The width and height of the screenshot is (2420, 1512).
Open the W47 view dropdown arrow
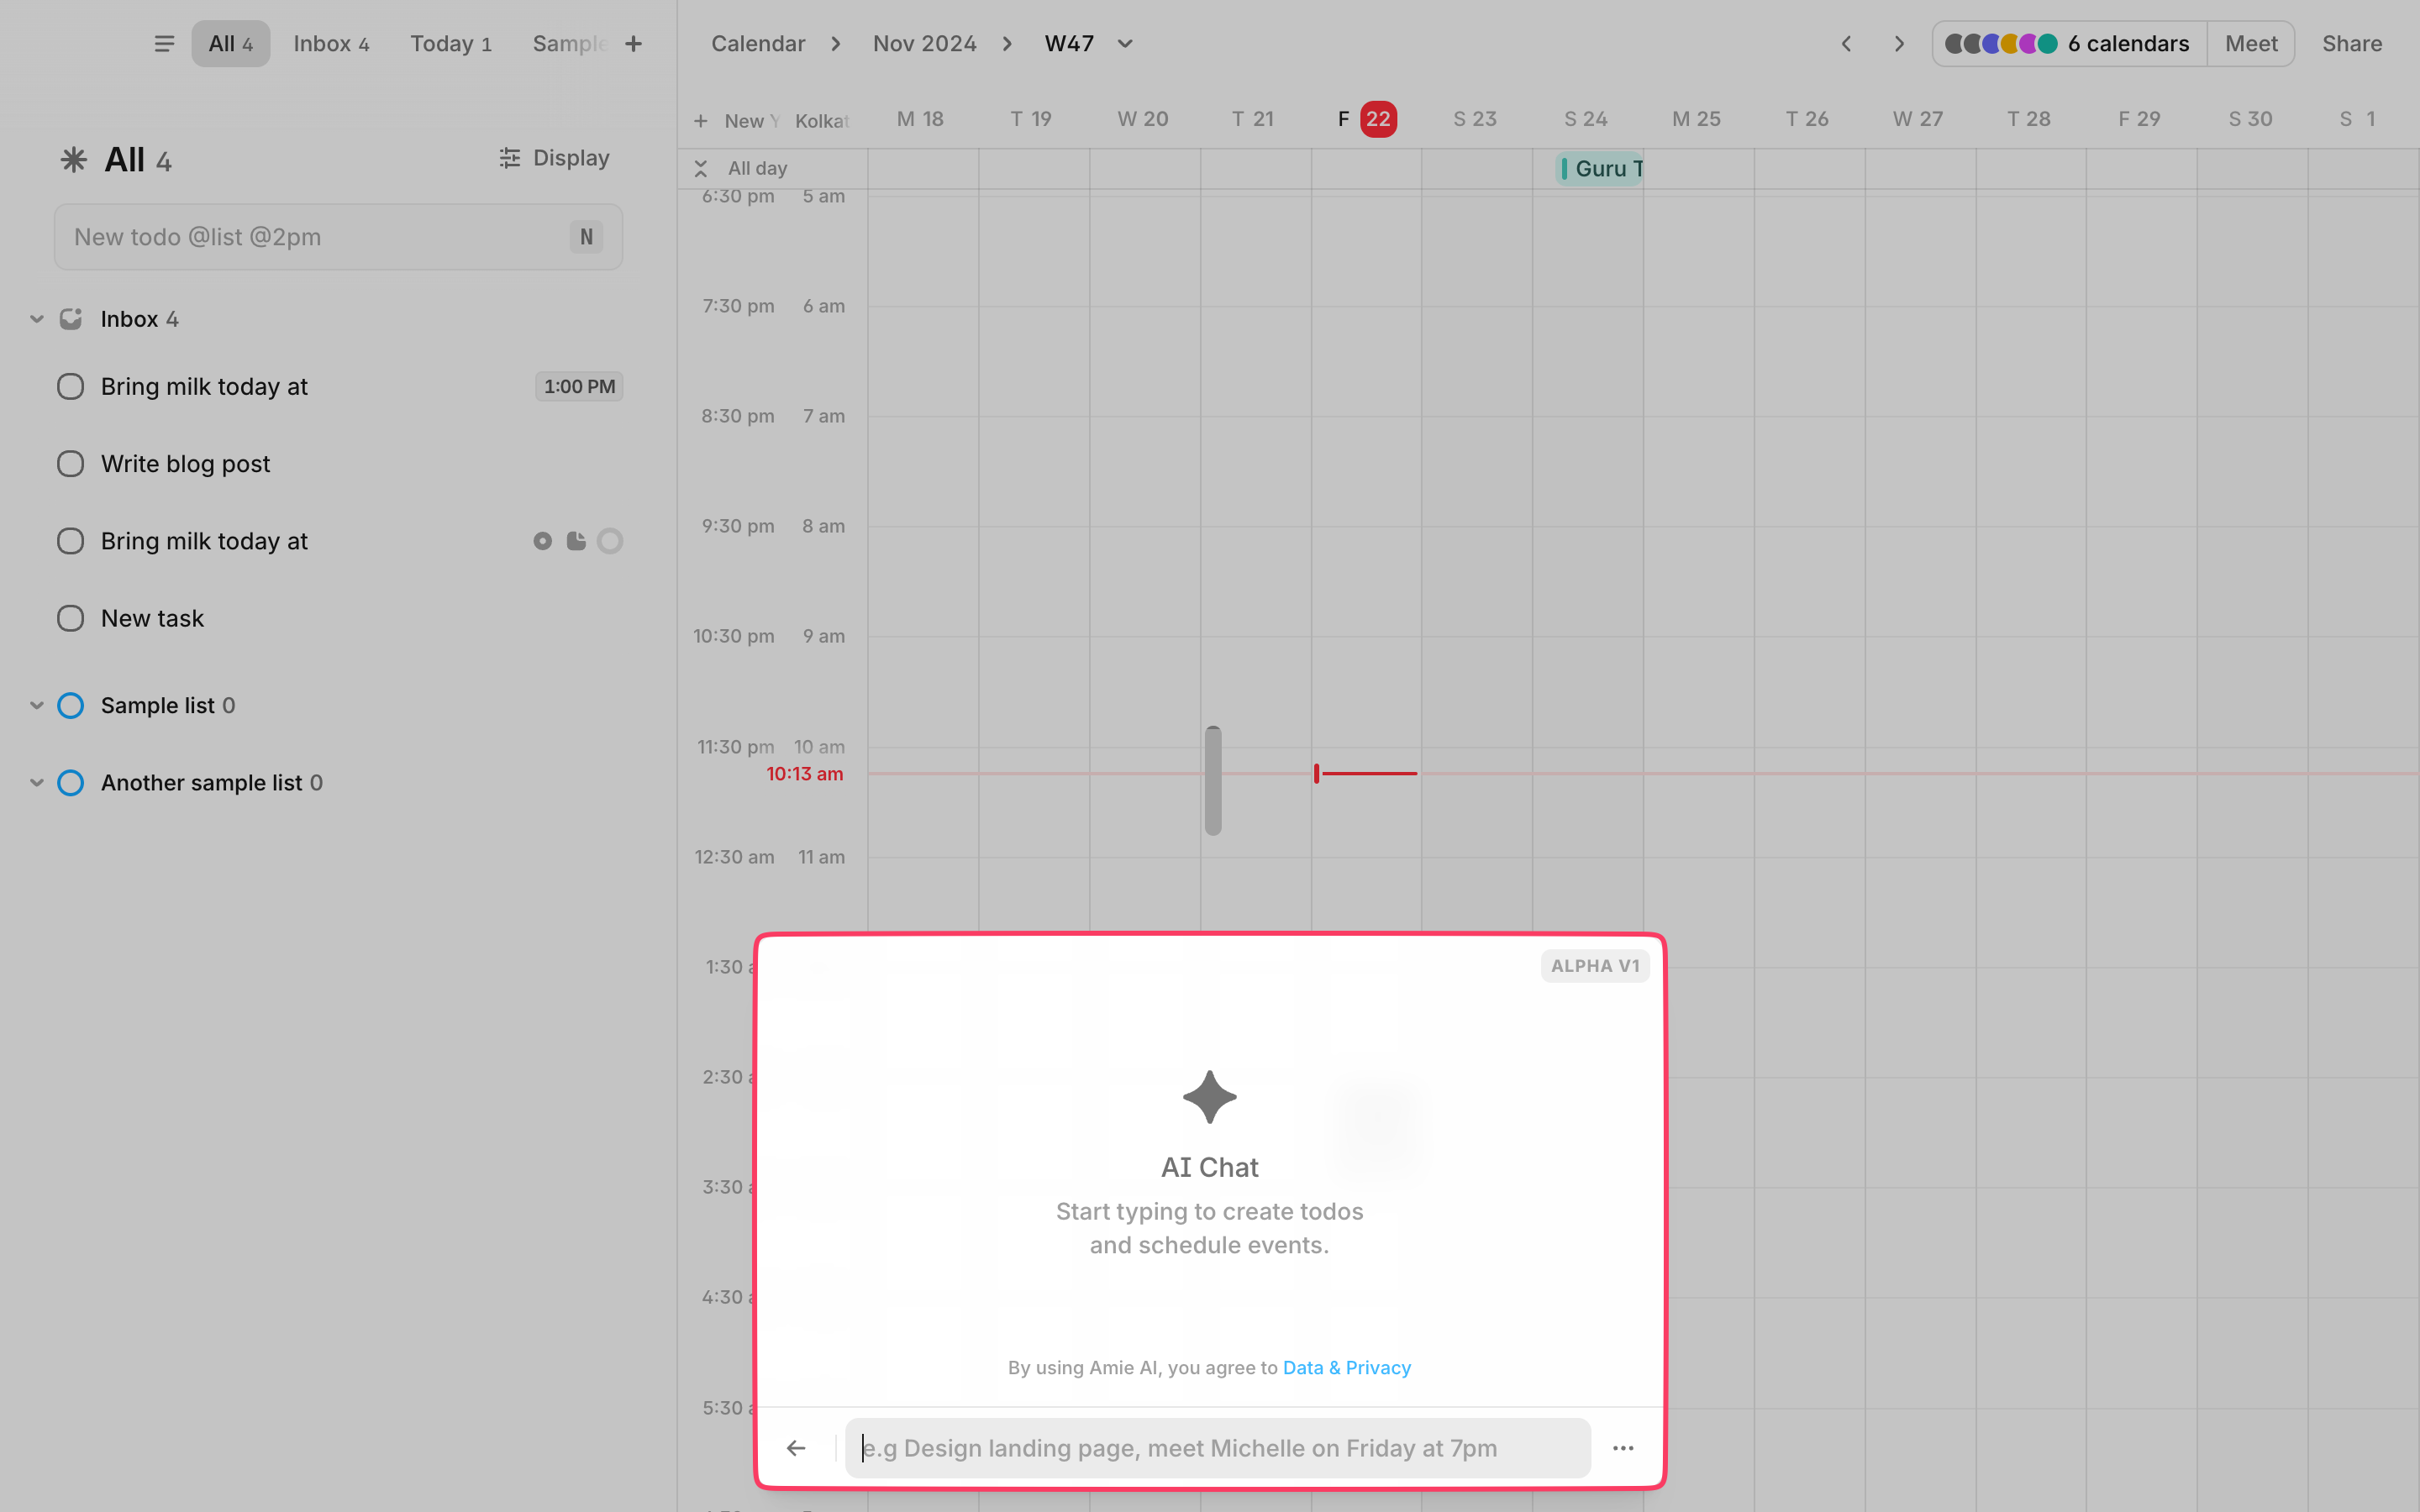1125,44
